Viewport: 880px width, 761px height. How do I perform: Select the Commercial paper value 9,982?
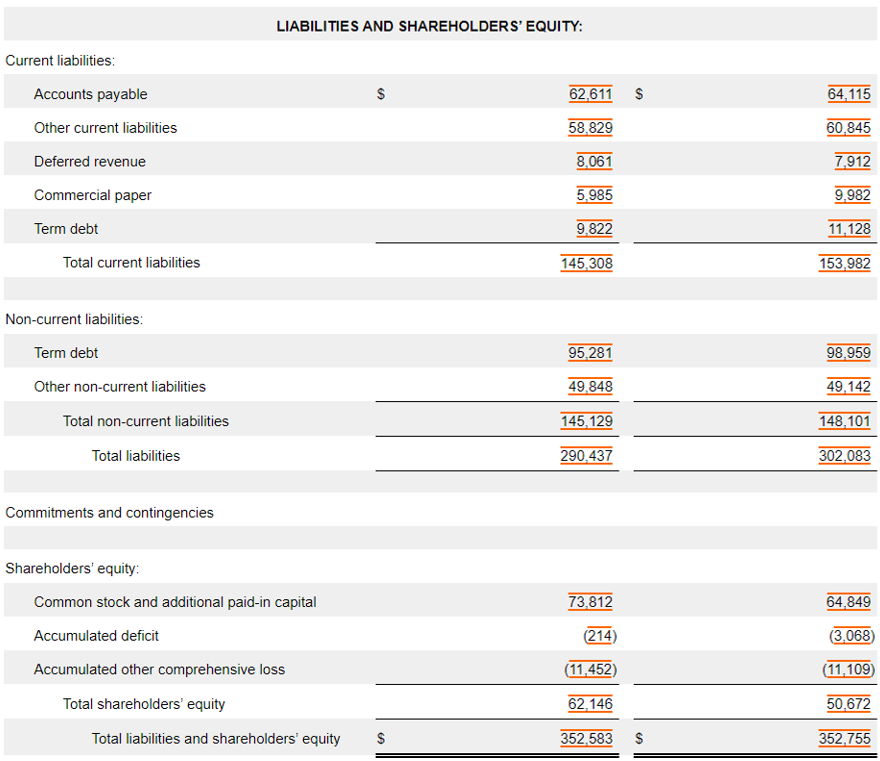coord(852,195)
